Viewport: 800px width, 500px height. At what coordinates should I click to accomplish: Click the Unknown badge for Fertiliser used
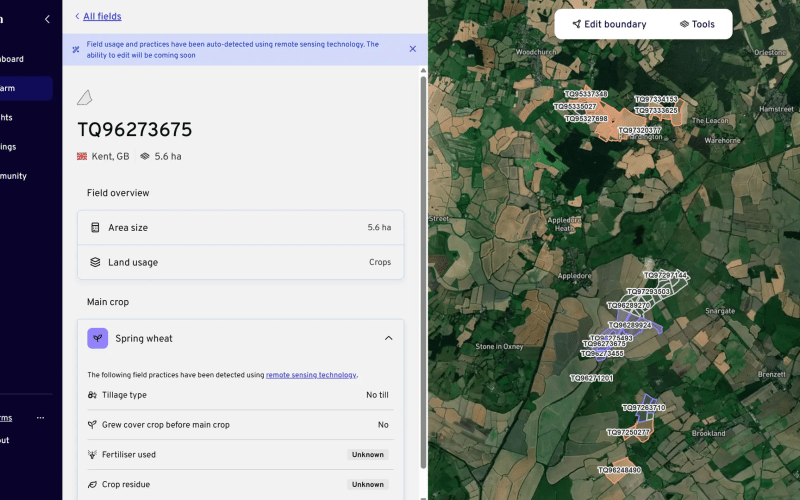(x=368, y=455)
